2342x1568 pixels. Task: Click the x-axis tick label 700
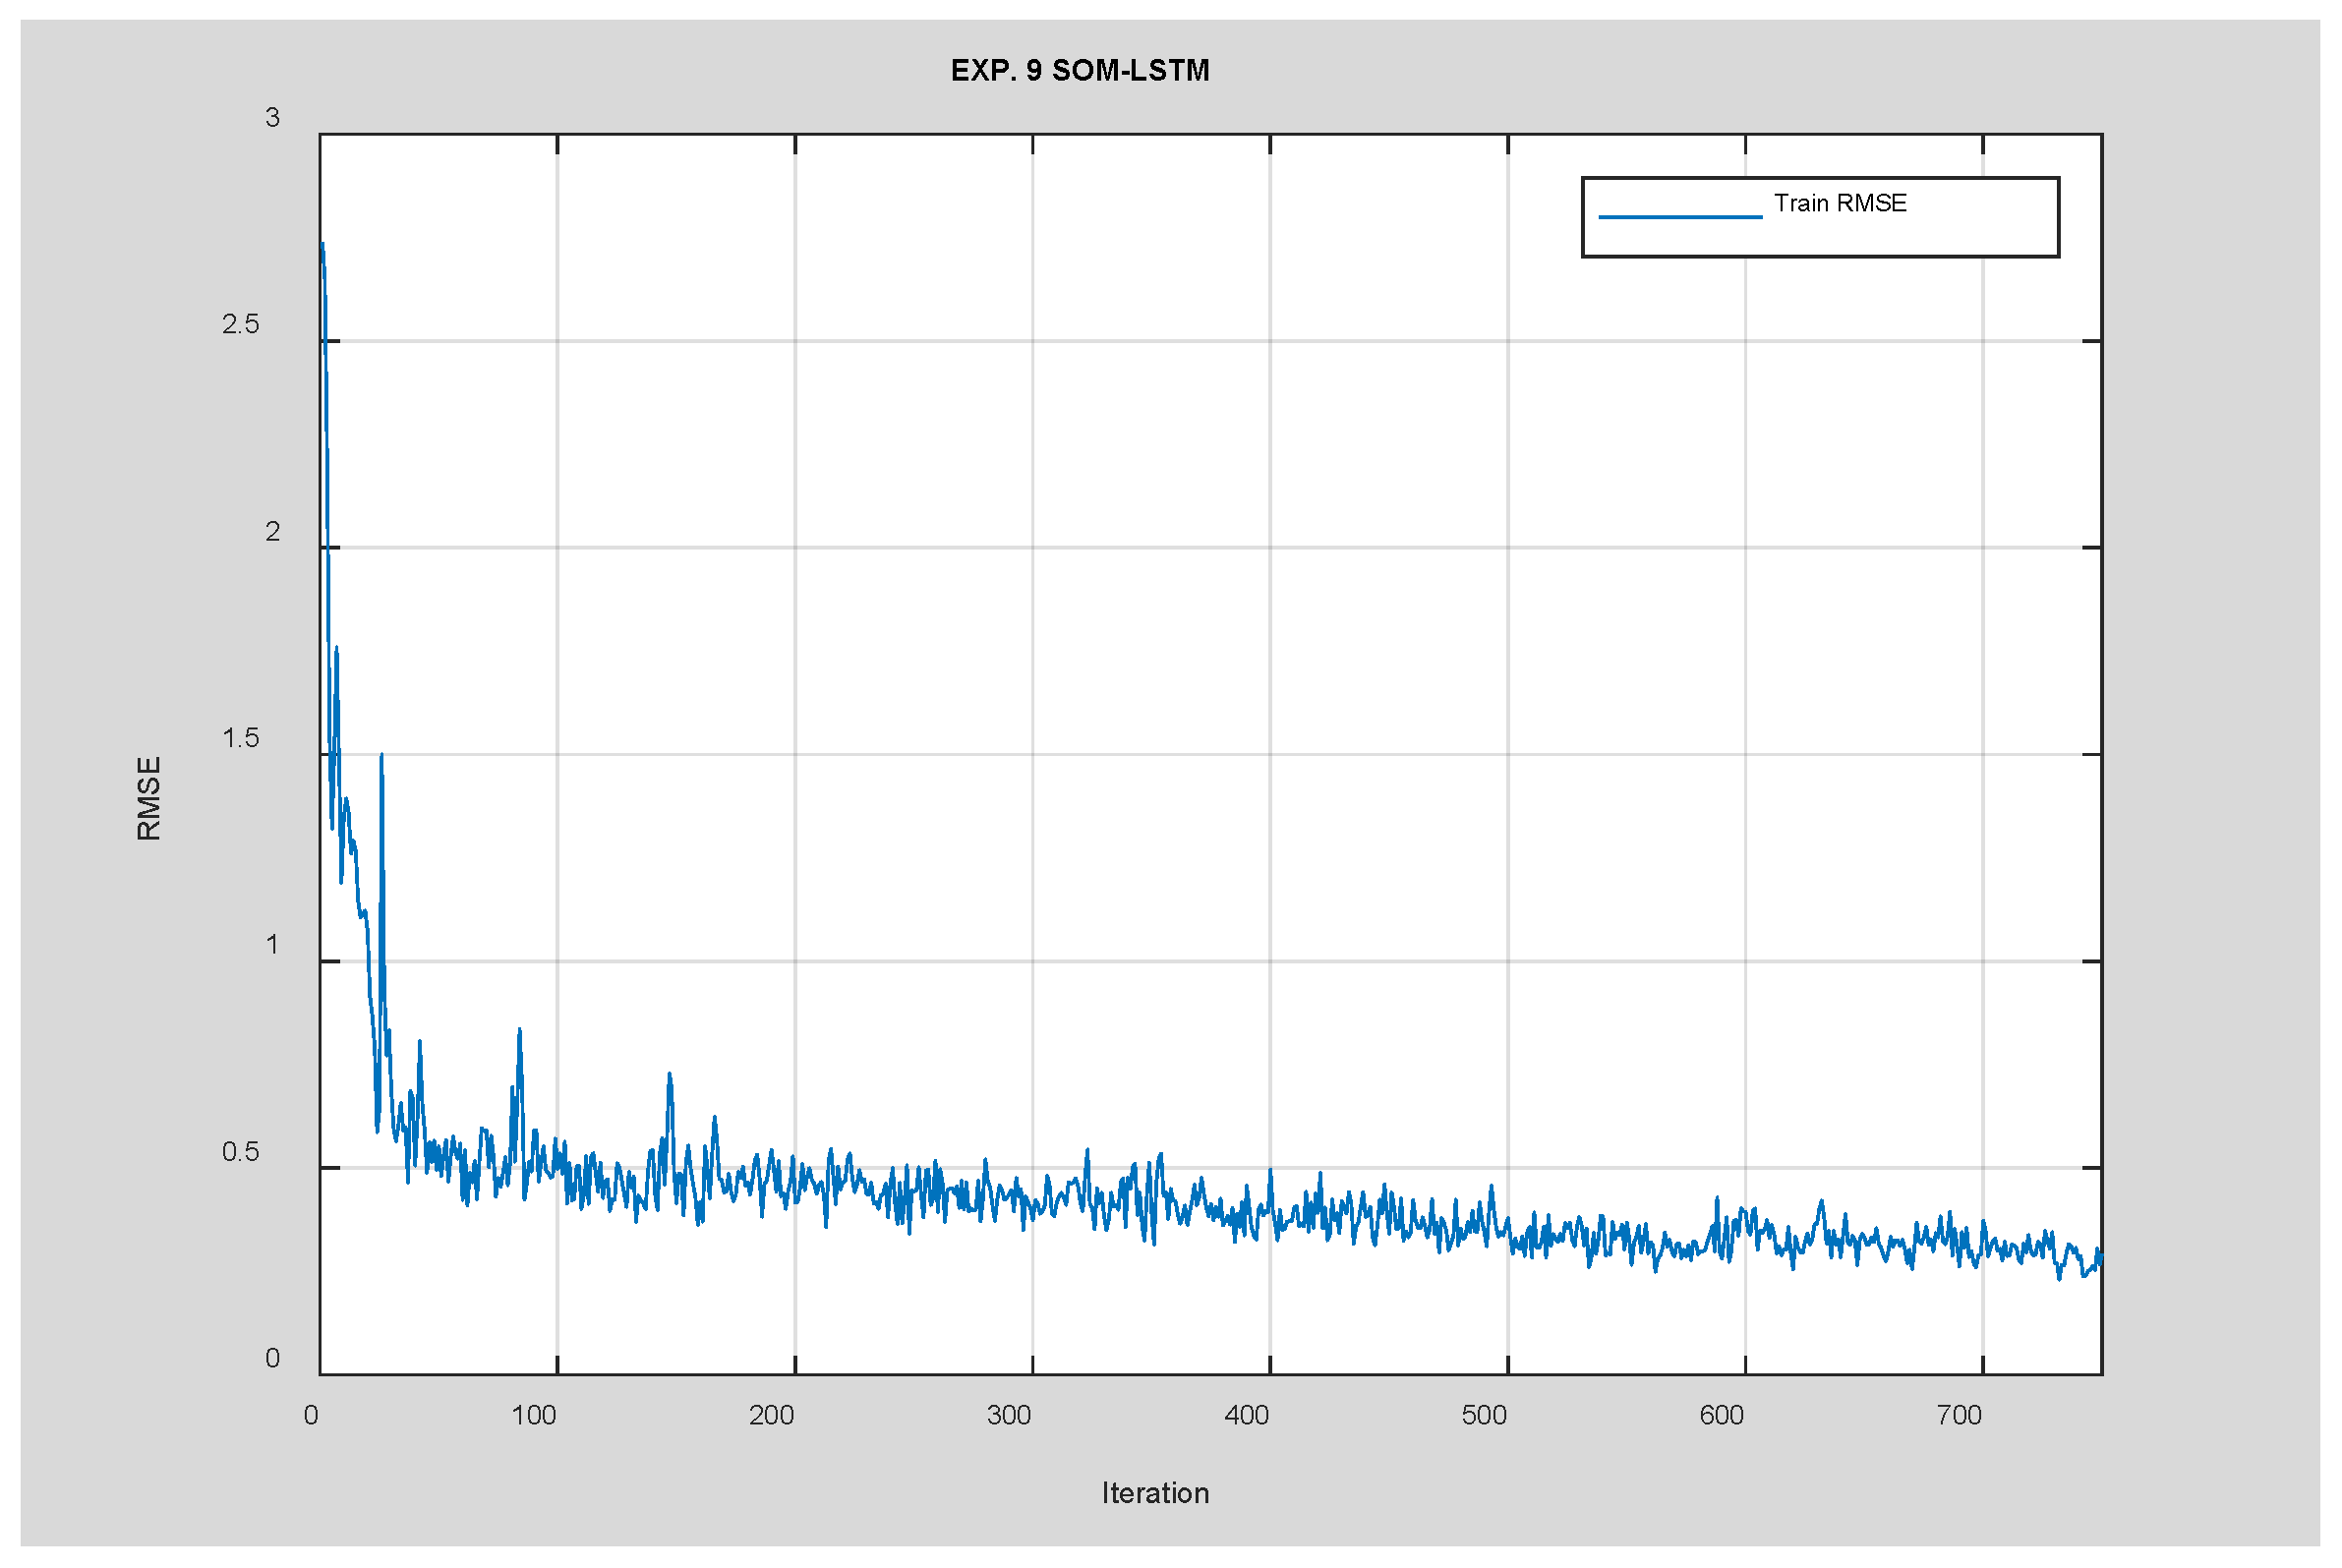[1958, 1415]
